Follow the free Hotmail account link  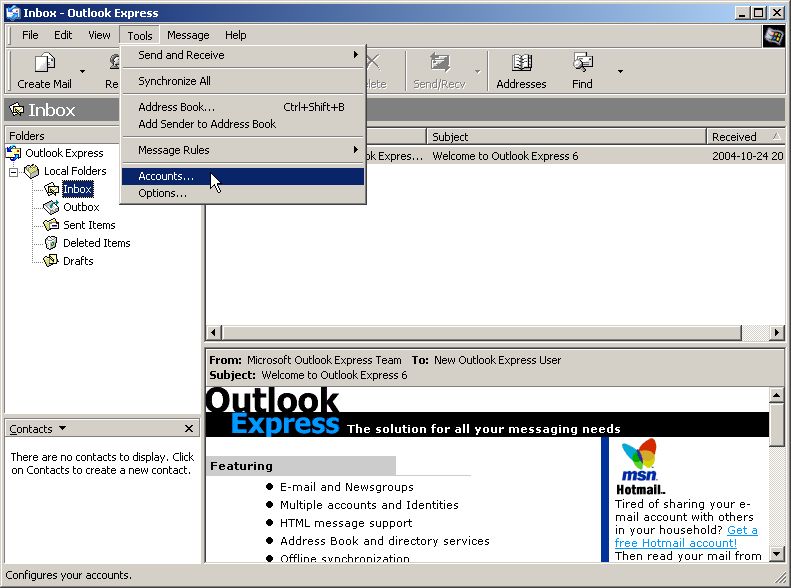coord(686,537)
